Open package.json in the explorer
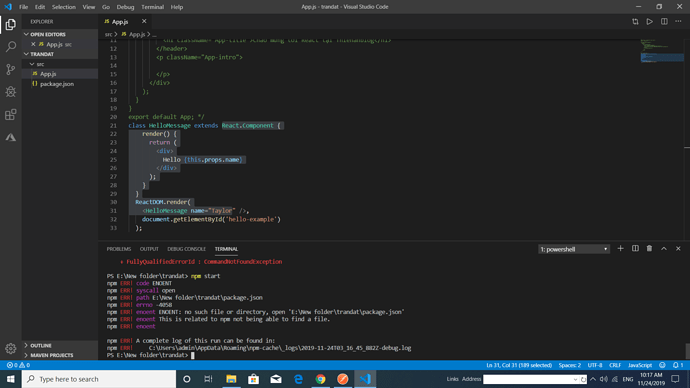This screenshot has height=388, width=690. click(x=57, y=84)
